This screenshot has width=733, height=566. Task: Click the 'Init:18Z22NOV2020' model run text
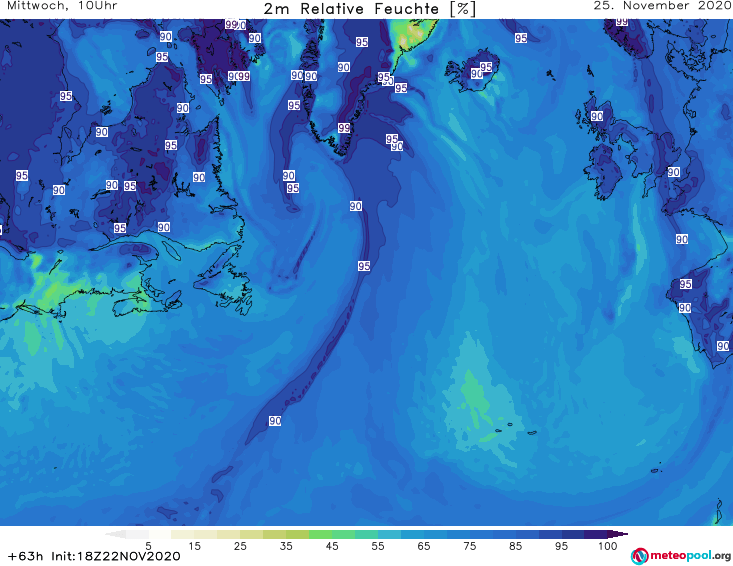115,556
